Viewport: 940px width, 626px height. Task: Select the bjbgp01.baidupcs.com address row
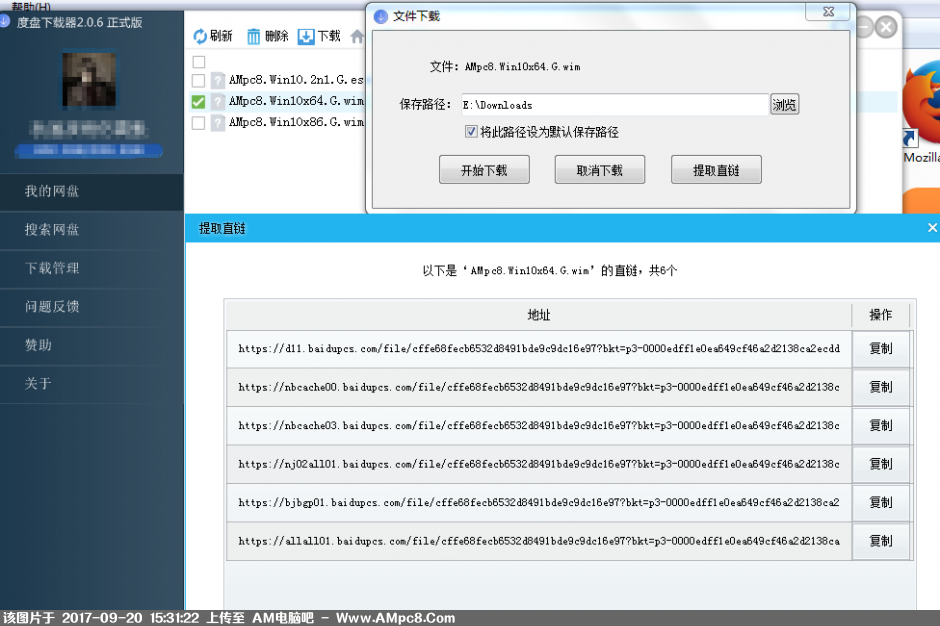point(539,502)
